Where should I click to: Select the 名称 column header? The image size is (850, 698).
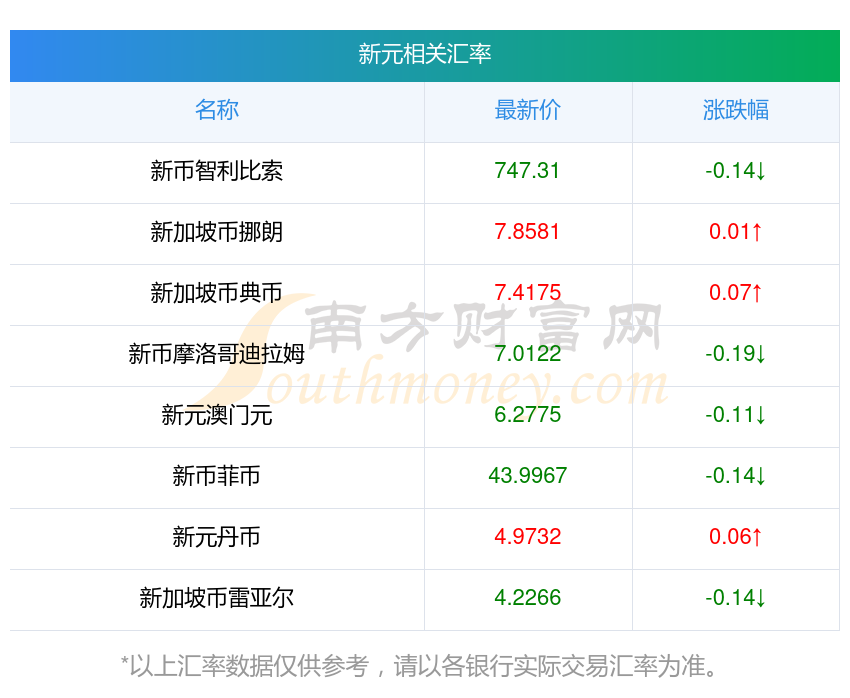pyautogui.click(x=217, y=110)
